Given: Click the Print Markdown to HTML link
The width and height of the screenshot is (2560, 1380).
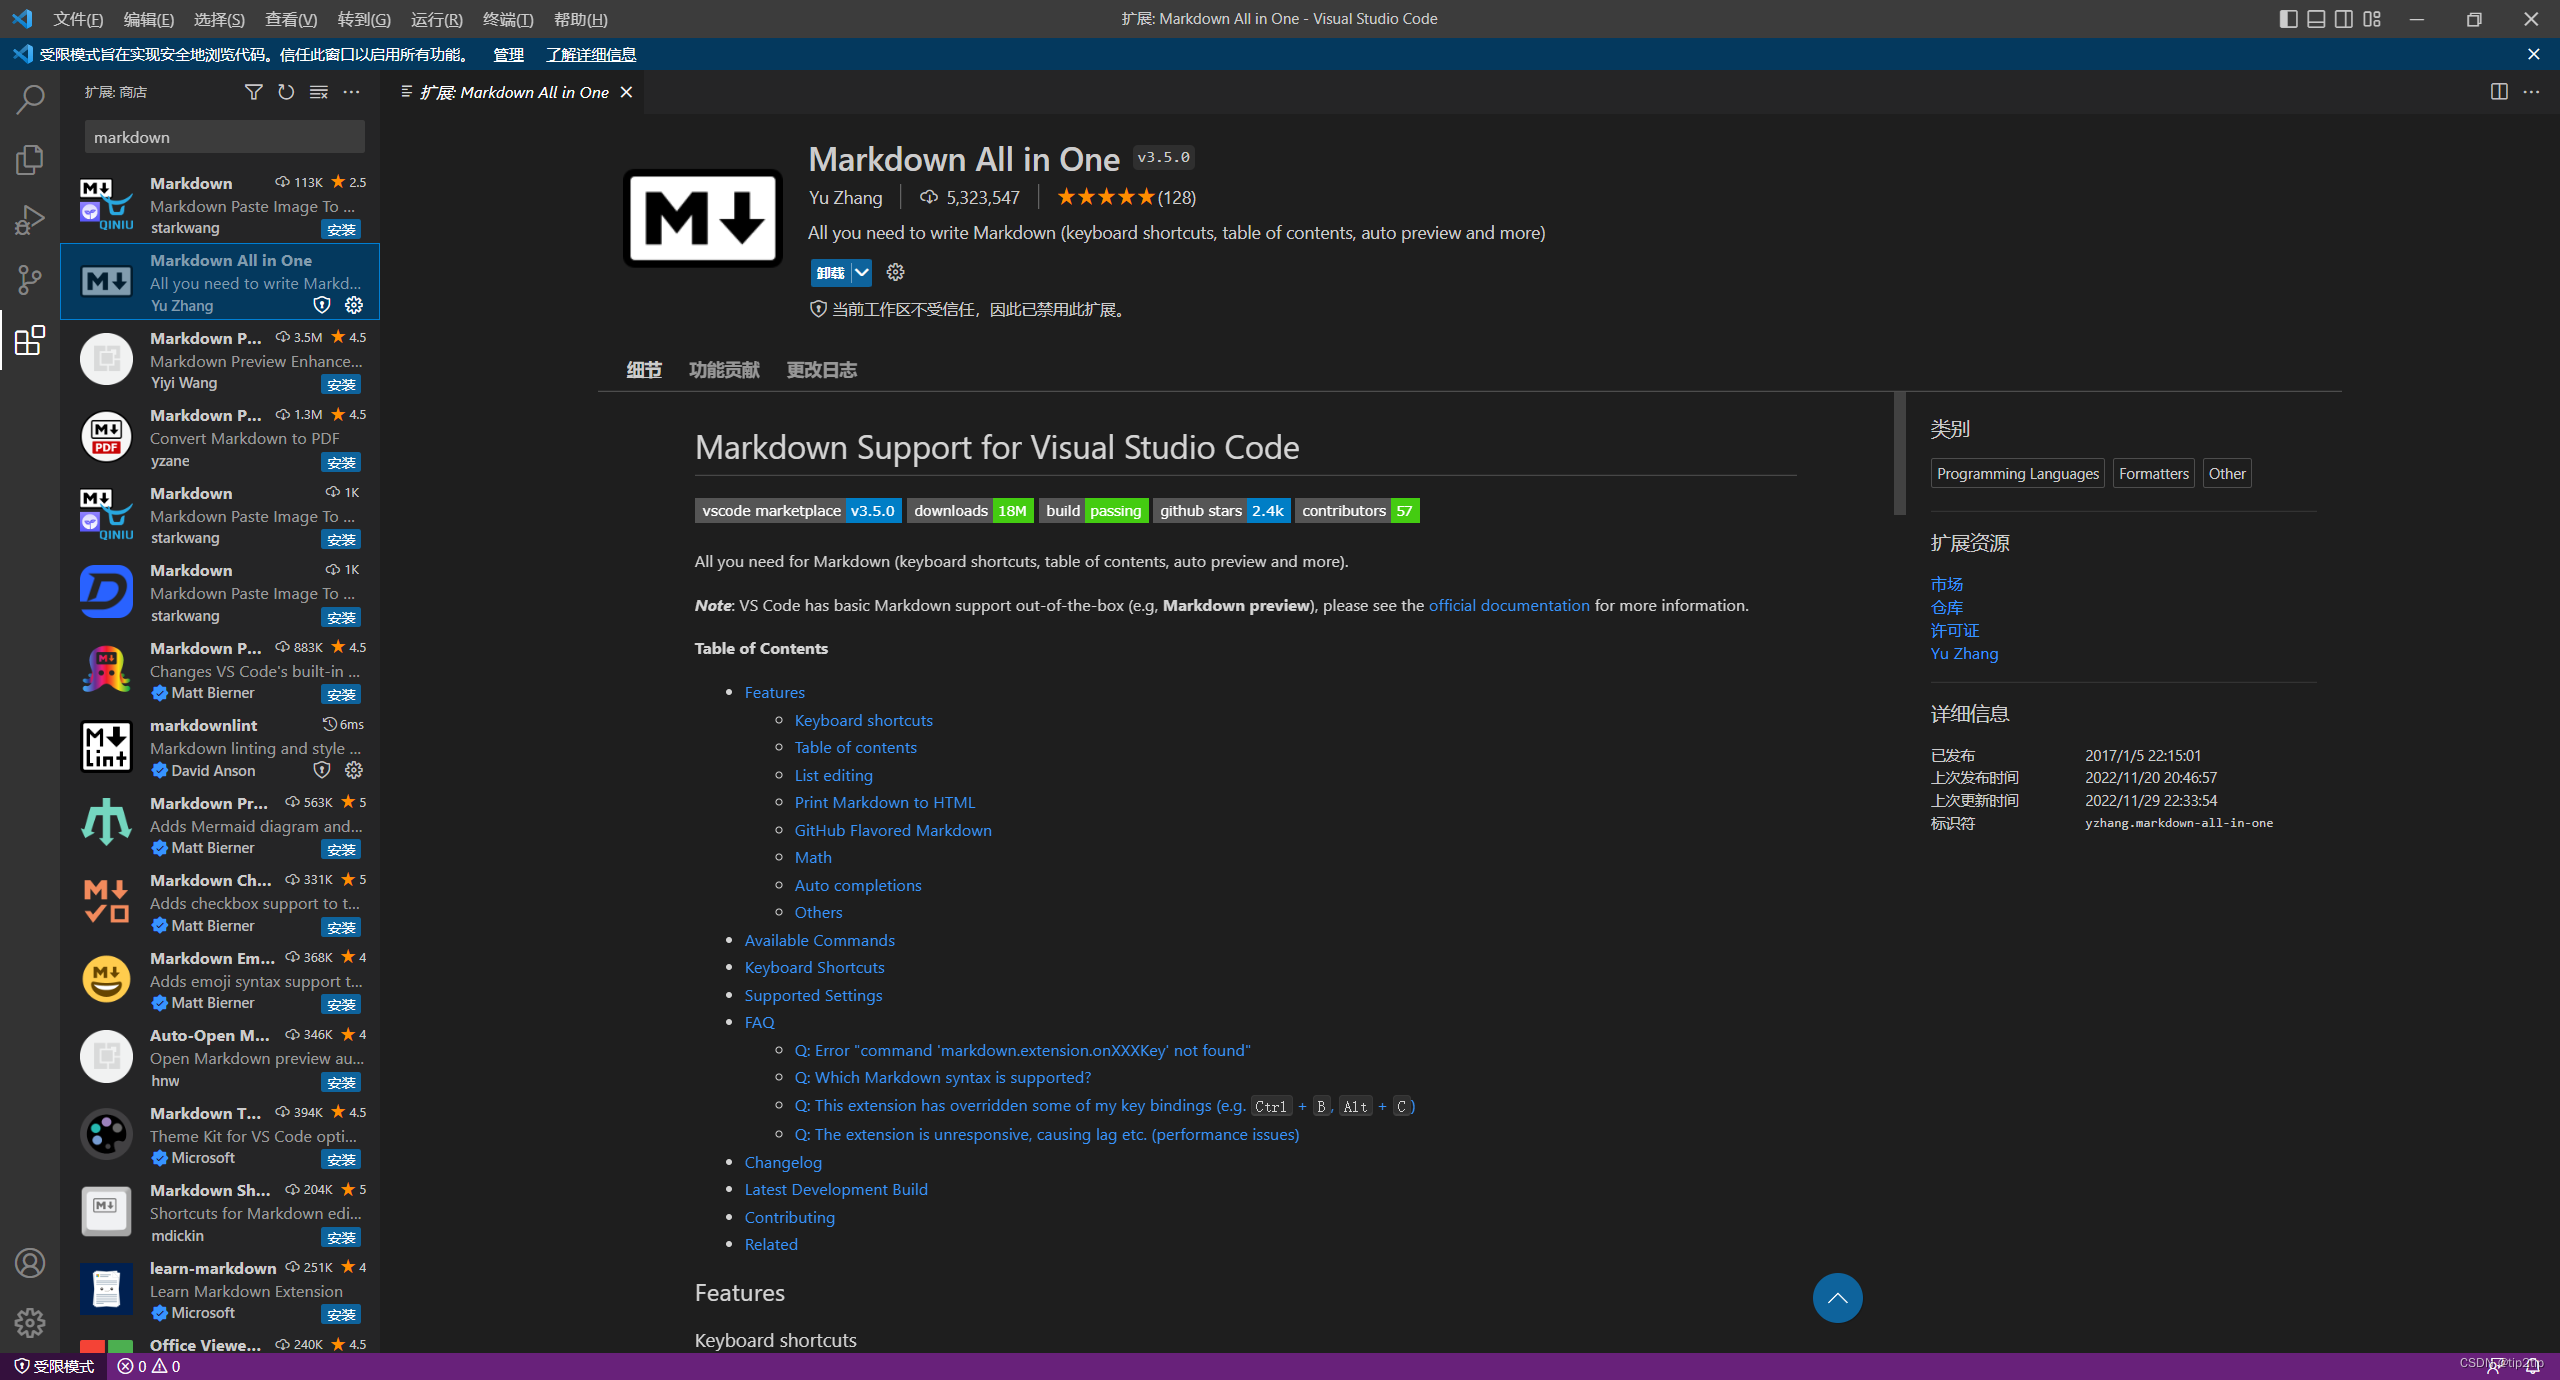Looking at the screenshot, I should pyautogui.click(x=884, y=802).
